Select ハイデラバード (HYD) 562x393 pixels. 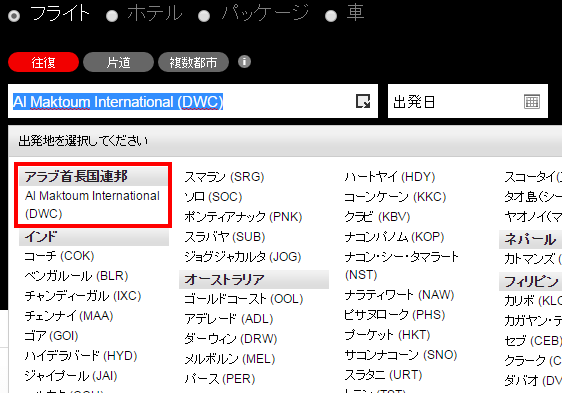tap(81, 356)
